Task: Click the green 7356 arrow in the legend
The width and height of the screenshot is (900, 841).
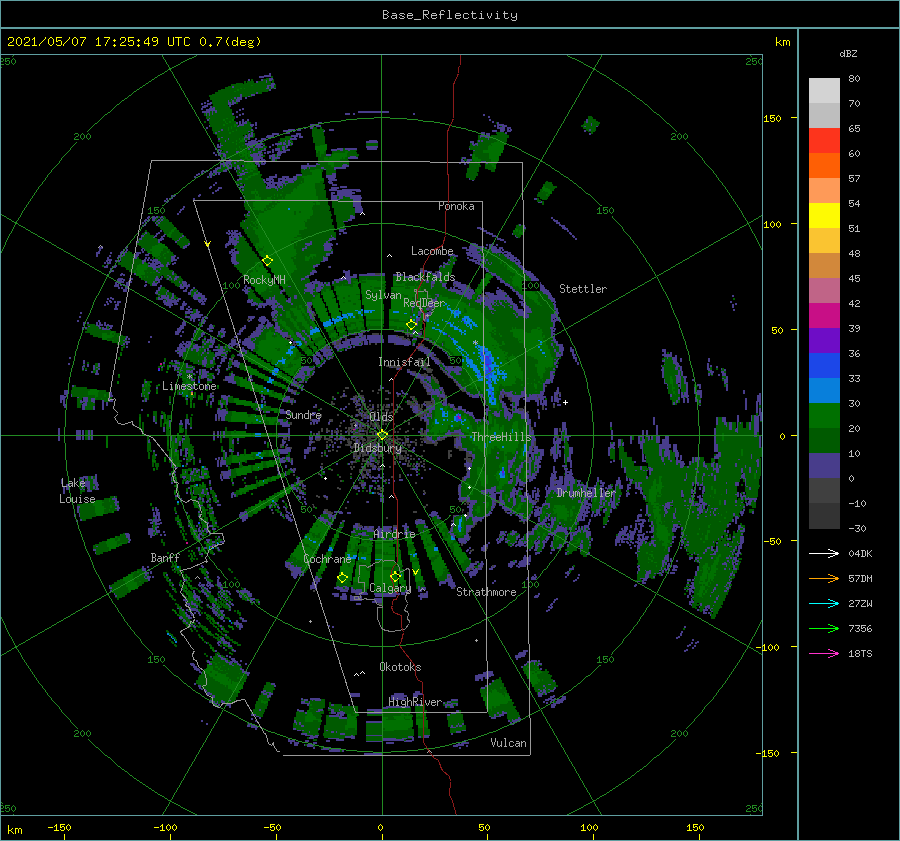Action: tap(824, 629)
